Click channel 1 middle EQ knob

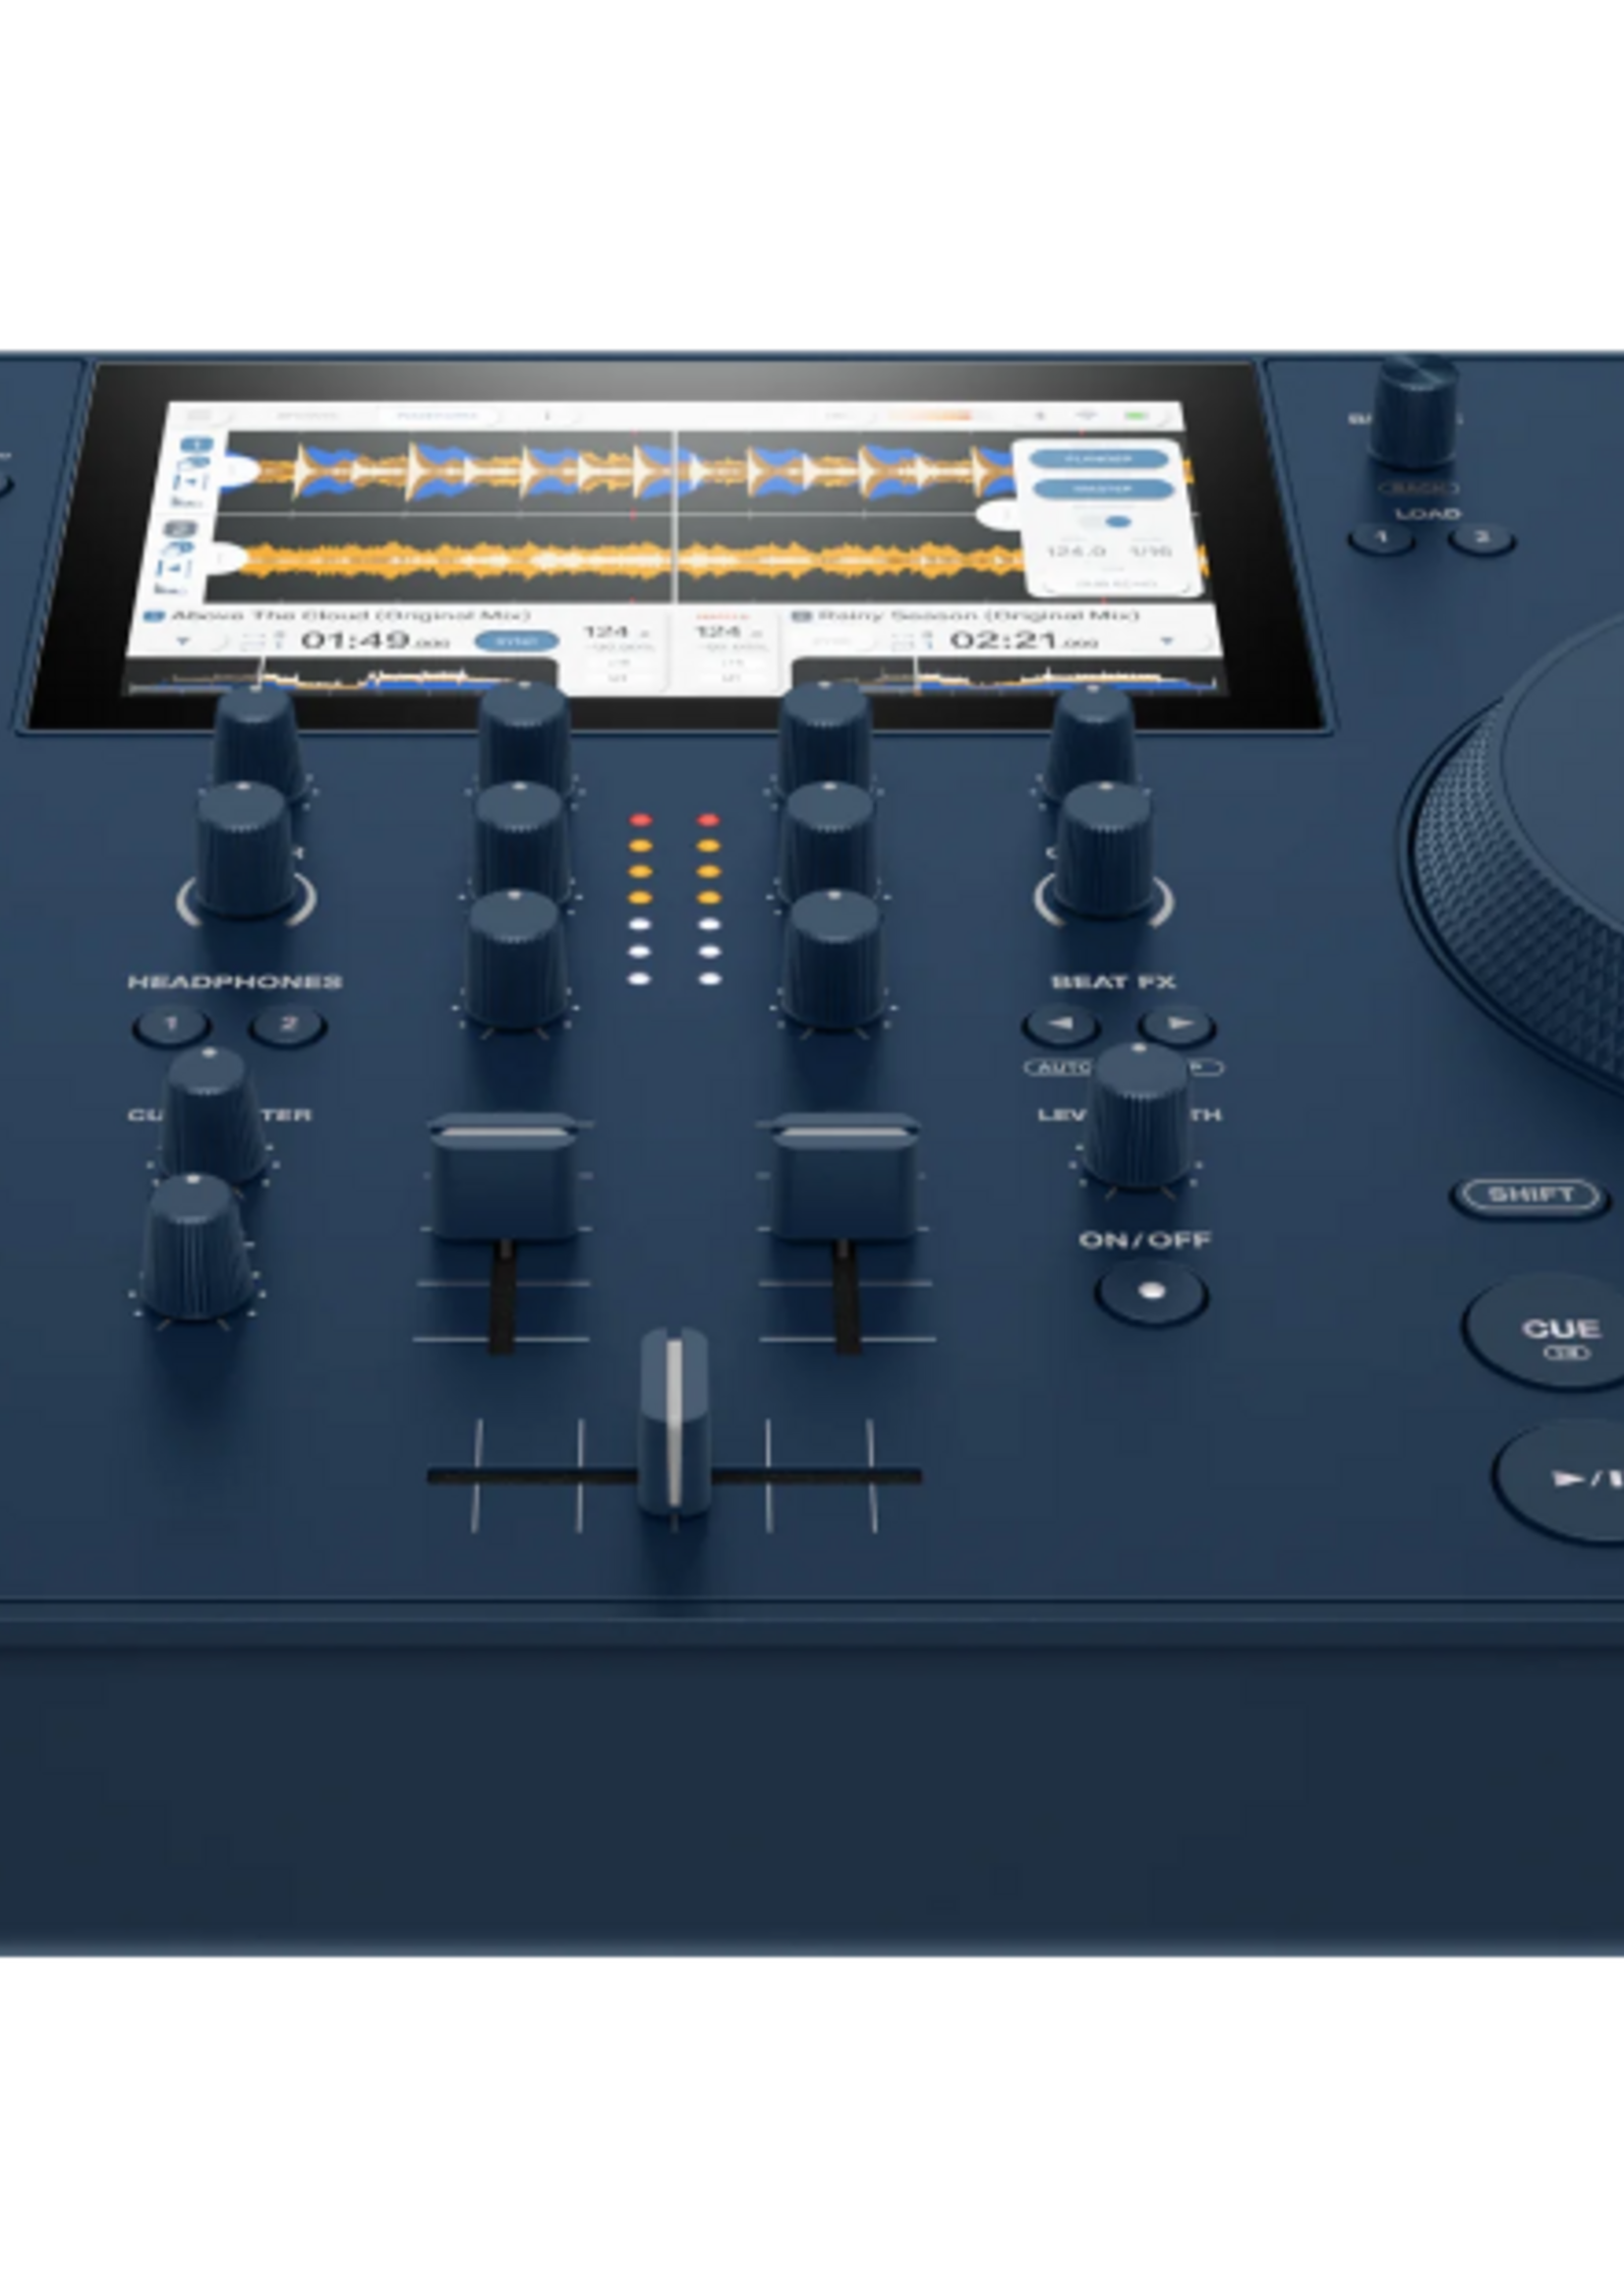tap(519, 840)
